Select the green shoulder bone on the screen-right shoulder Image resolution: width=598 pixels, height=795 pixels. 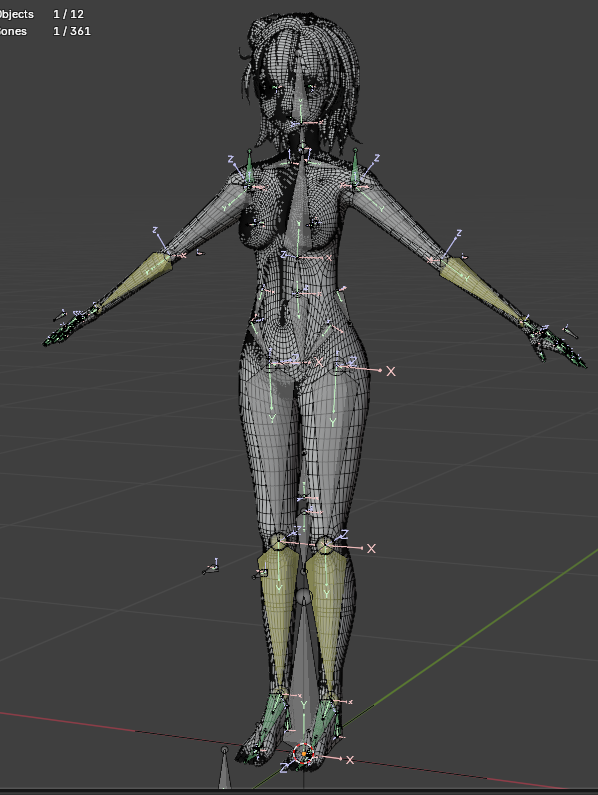click(x=356, y=168)
